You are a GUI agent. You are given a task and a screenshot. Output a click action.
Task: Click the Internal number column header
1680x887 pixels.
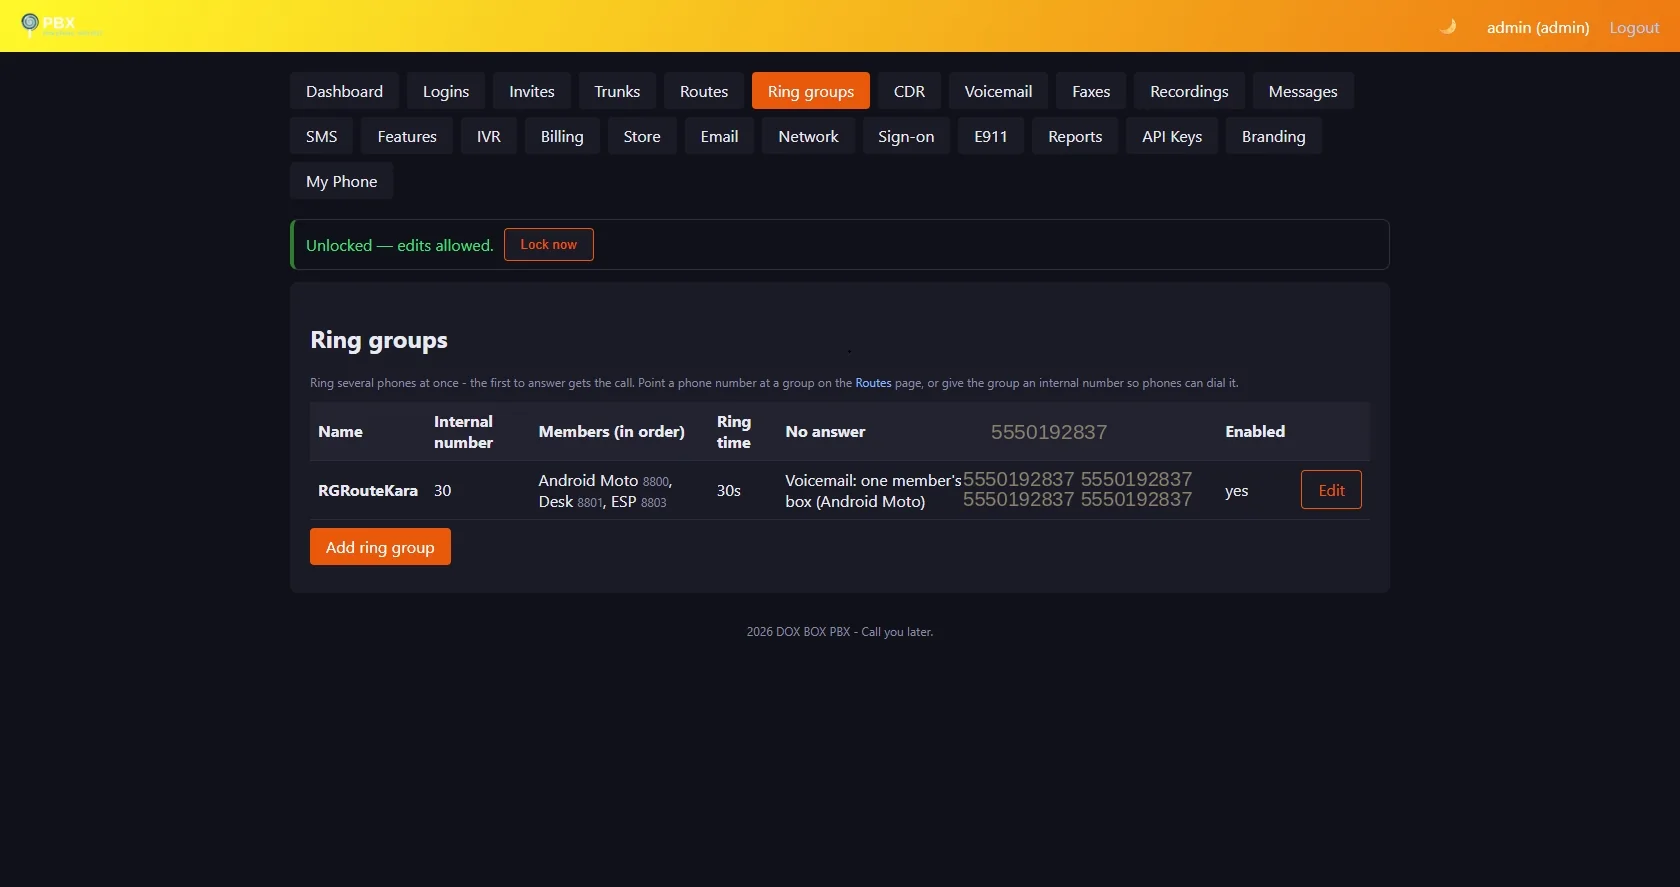click(463, 432)
